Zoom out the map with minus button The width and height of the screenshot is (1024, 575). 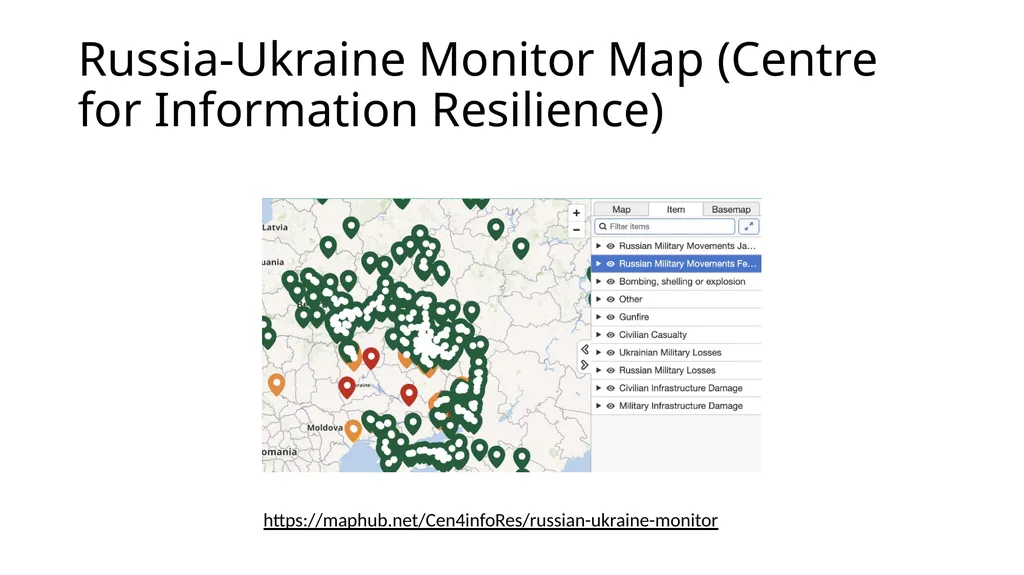point(576,229)
